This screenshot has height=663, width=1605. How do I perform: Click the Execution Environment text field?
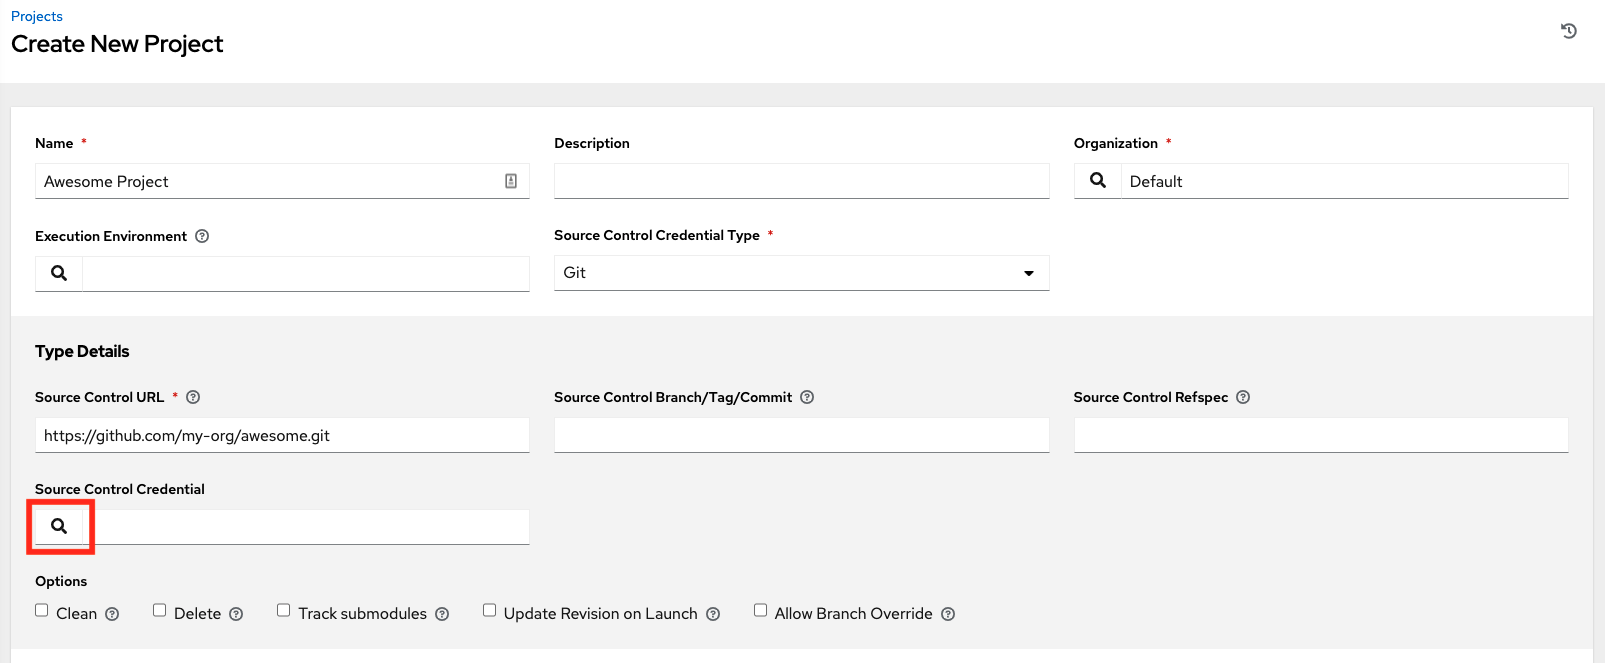(305, 273)
